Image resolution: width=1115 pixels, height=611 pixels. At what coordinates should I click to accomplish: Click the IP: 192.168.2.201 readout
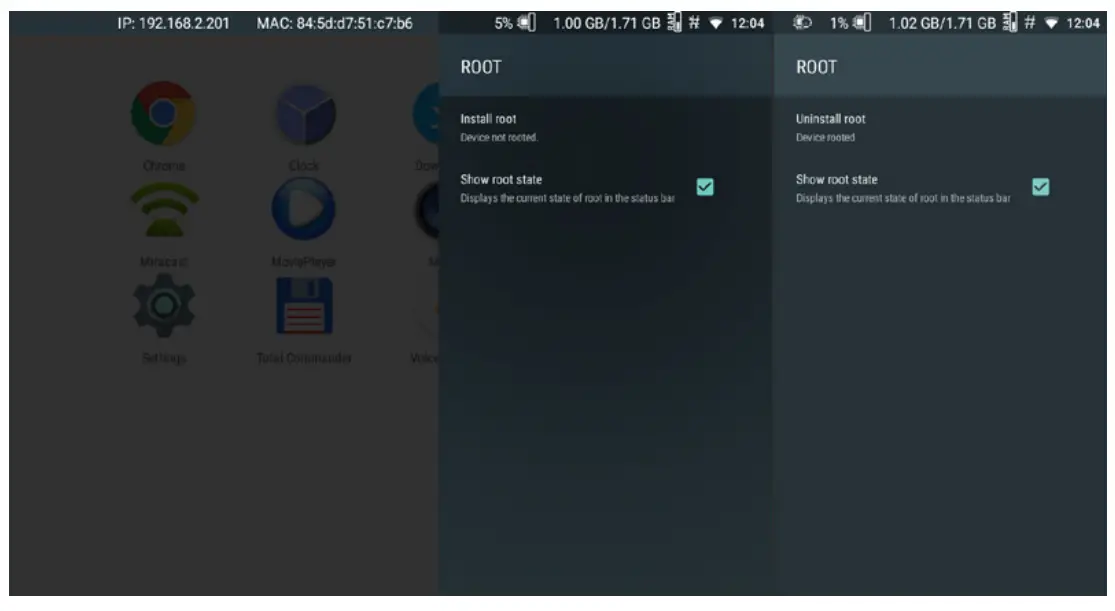click(x=174, y=23)
